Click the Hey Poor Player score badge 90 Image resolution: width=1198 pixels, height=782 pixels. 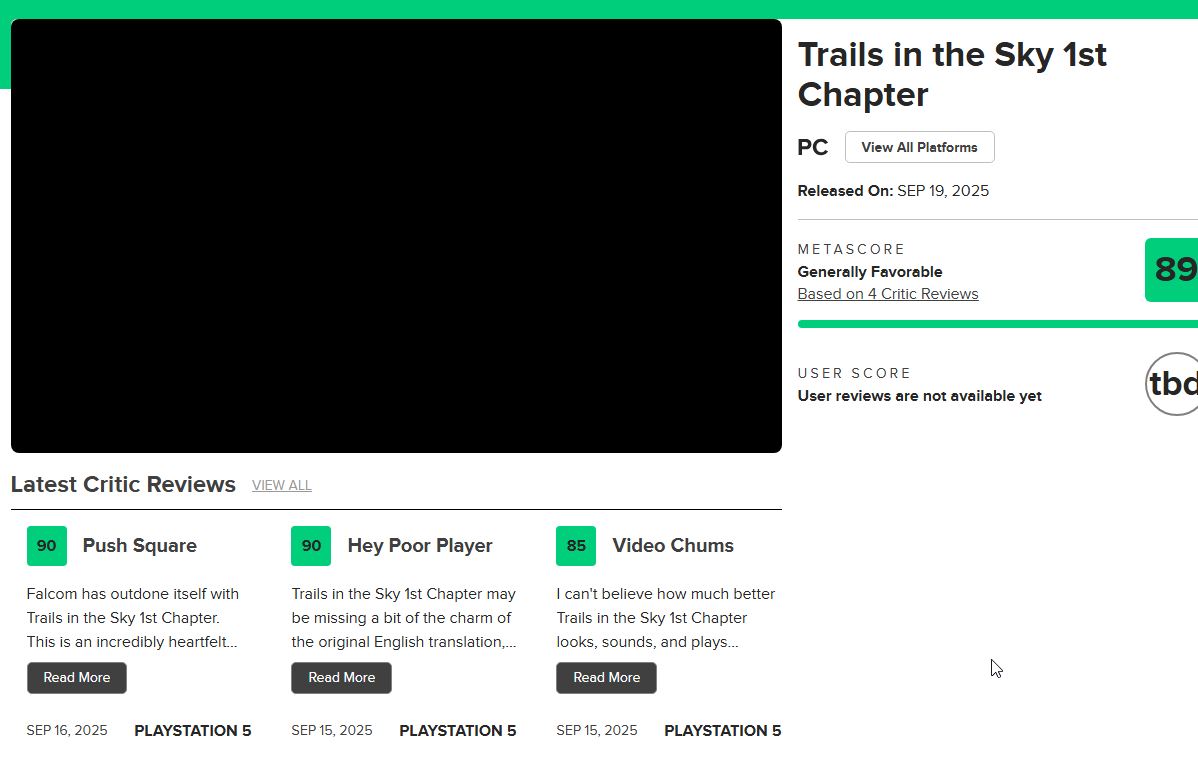pyautogui.click(x=311, y=546)
